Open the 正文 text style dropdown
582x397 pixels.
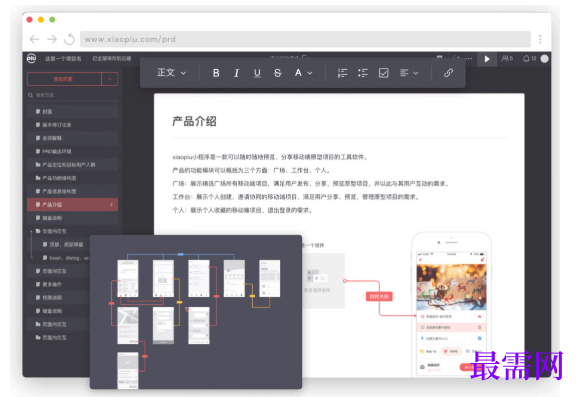pos(171,73)
